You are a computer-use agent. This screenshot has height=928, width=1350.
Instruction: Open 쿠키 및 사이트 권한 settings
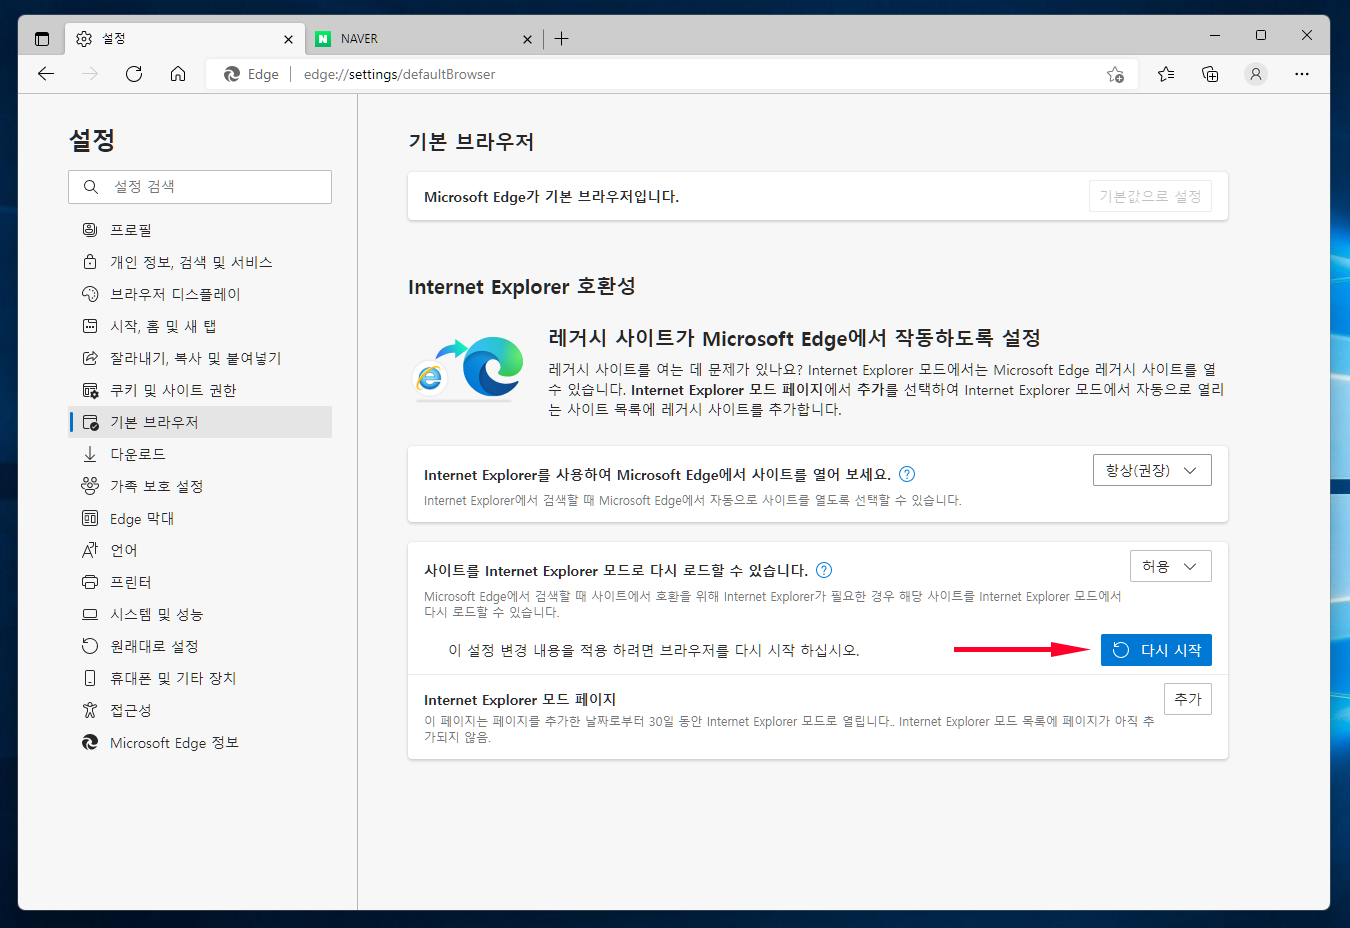pyautogui.click(x=200, y=390)
